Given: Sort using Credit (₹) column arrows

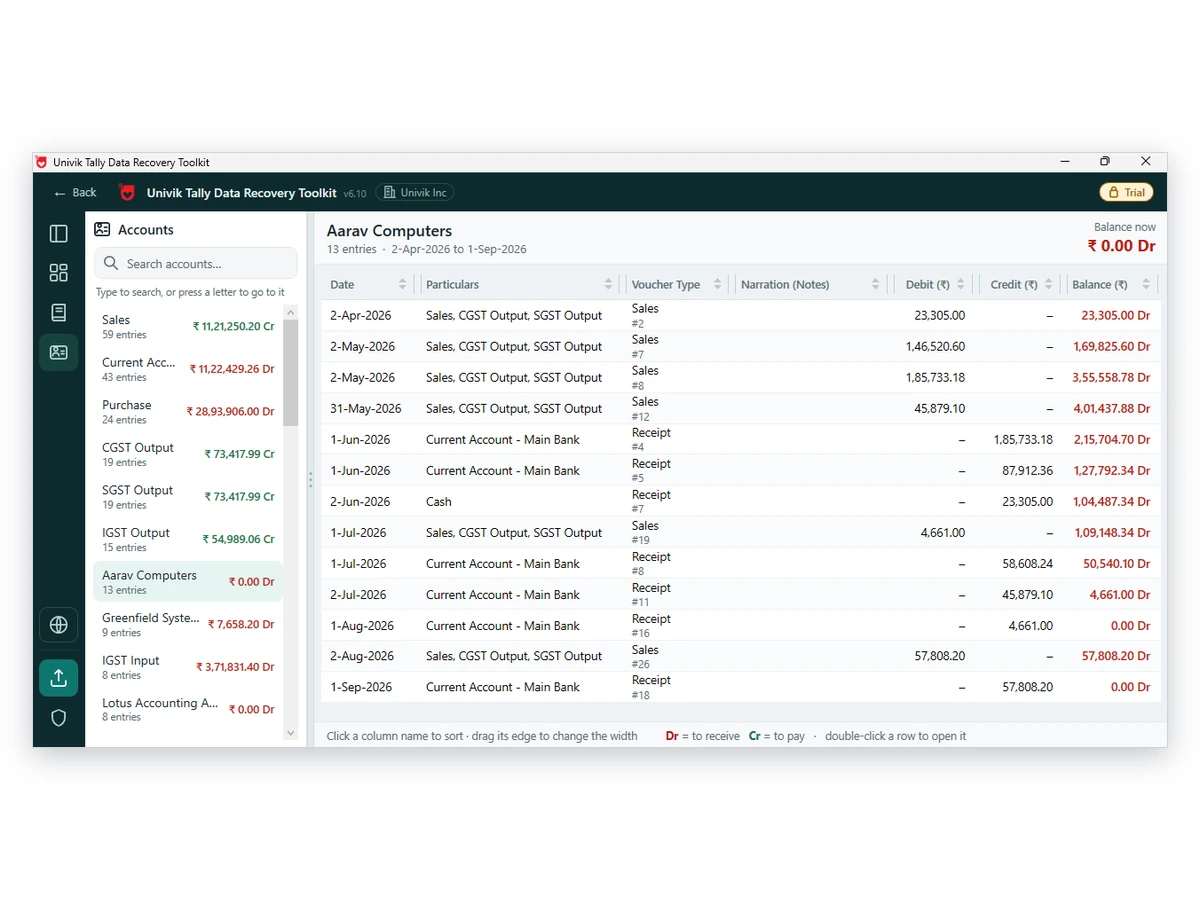Looking at the screenshot, I should pyautogui.click(x=1049, y=285).
